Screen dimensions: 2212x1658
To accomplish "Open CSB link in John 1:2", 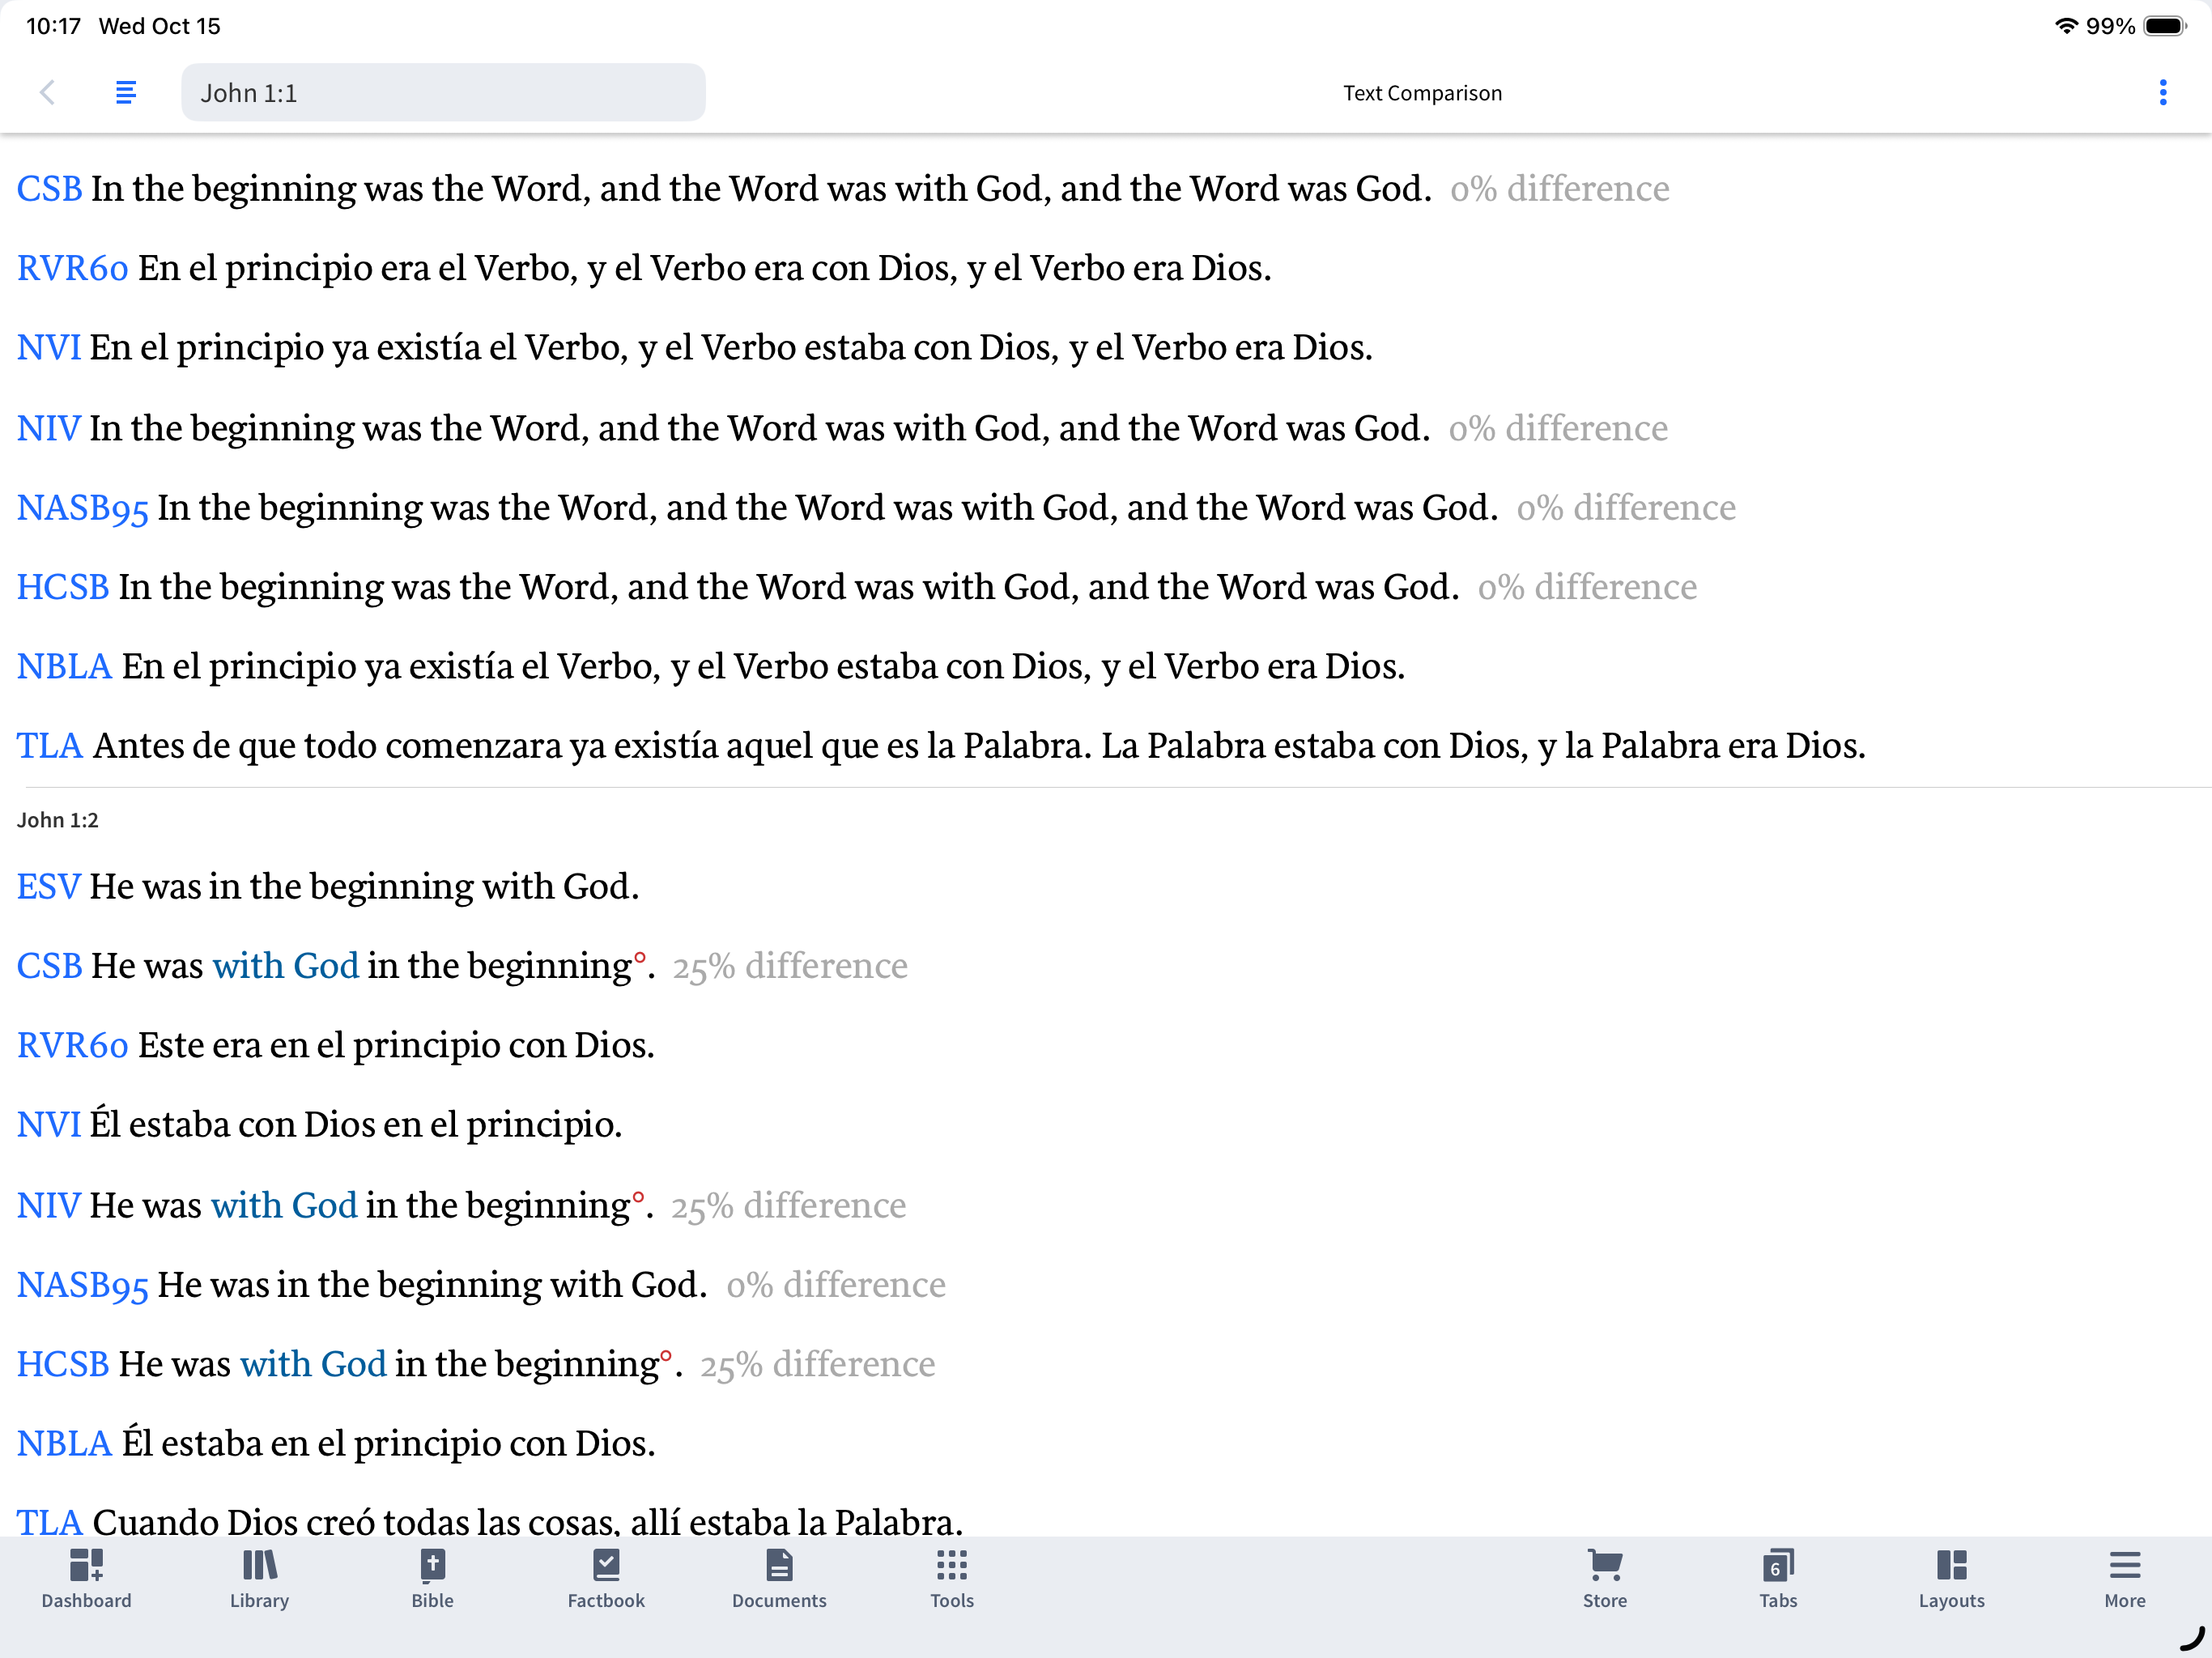I will coord(49,966).
